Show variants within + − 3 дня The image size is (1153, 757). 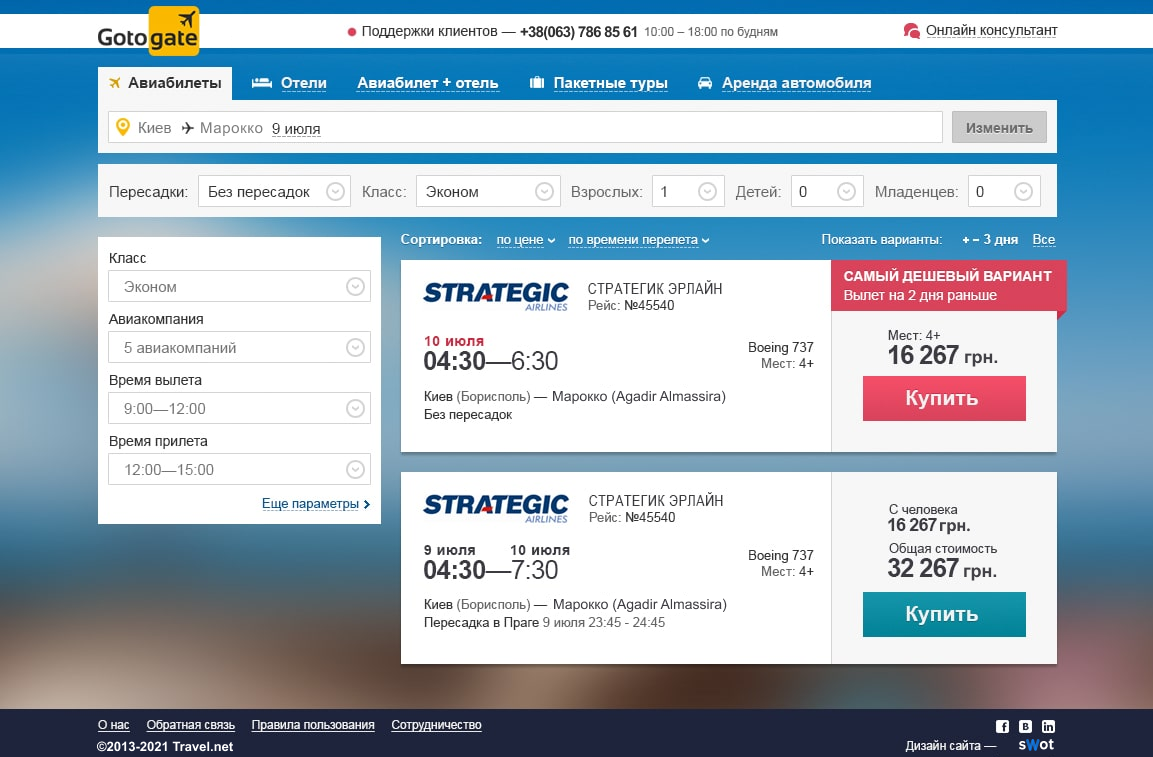[990, 240]
